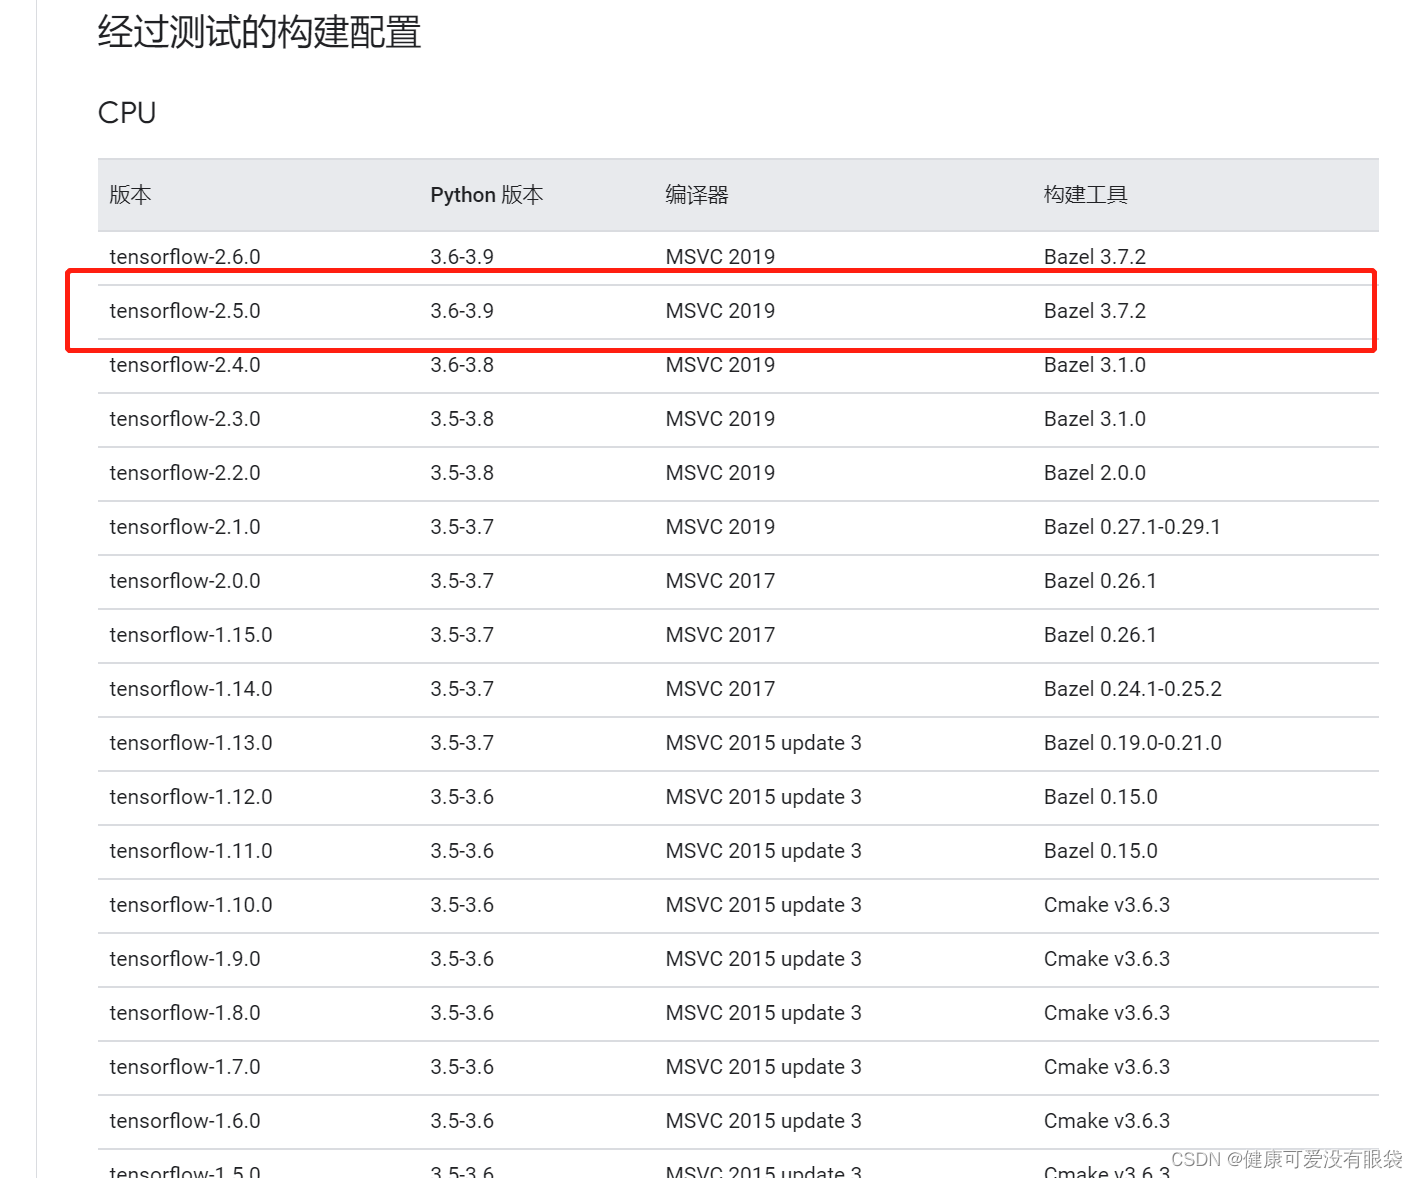1417x1178 pixels.
Task: Click the Bazel 0.27.1-0.29.1 cell
Action: [1133, 527]
